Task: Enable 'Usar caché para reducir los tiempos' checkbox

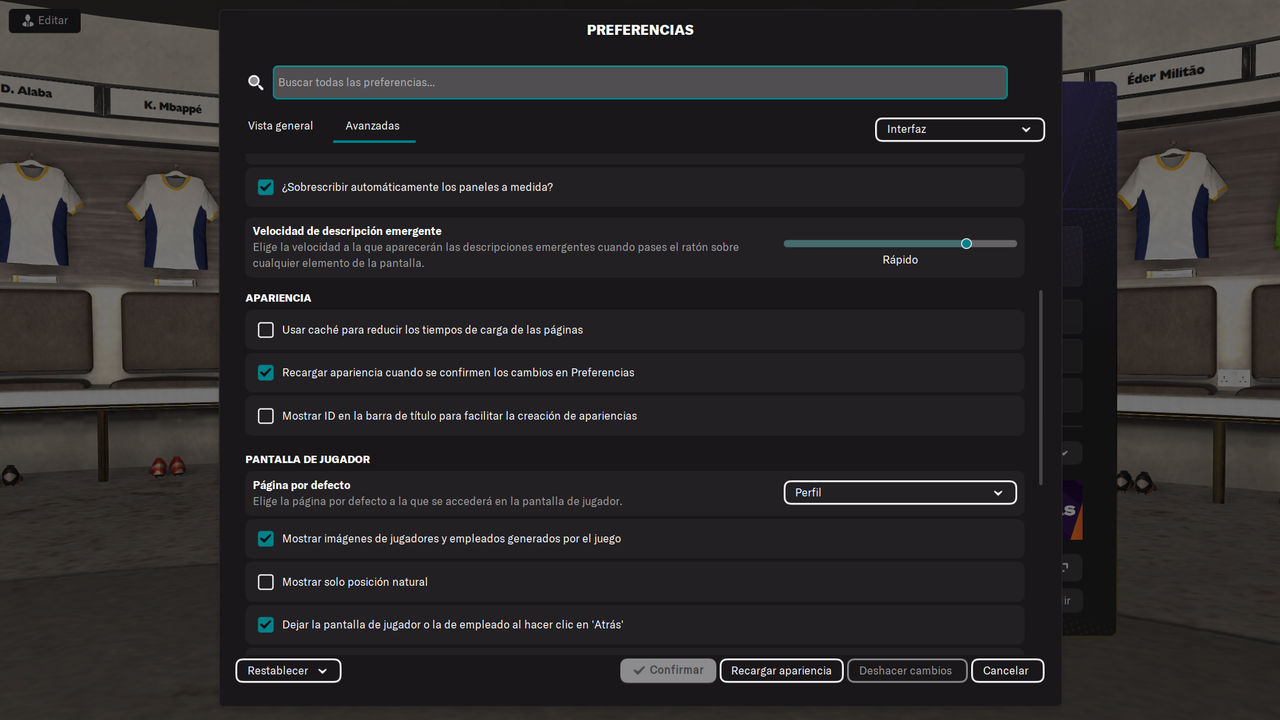Action: [266, 330]
